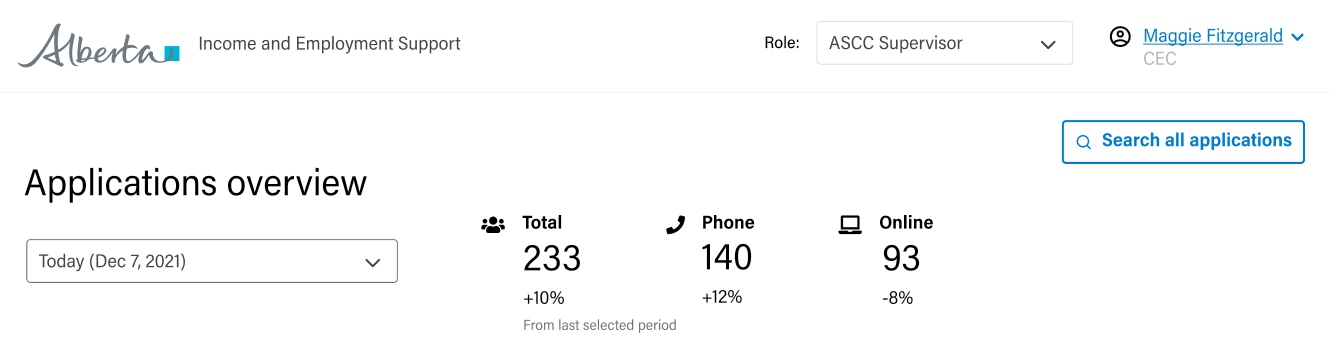This screenshot has height=360, width=1329.
Task: Click the +10% total change indicator
Action: [x=544, y=298]
